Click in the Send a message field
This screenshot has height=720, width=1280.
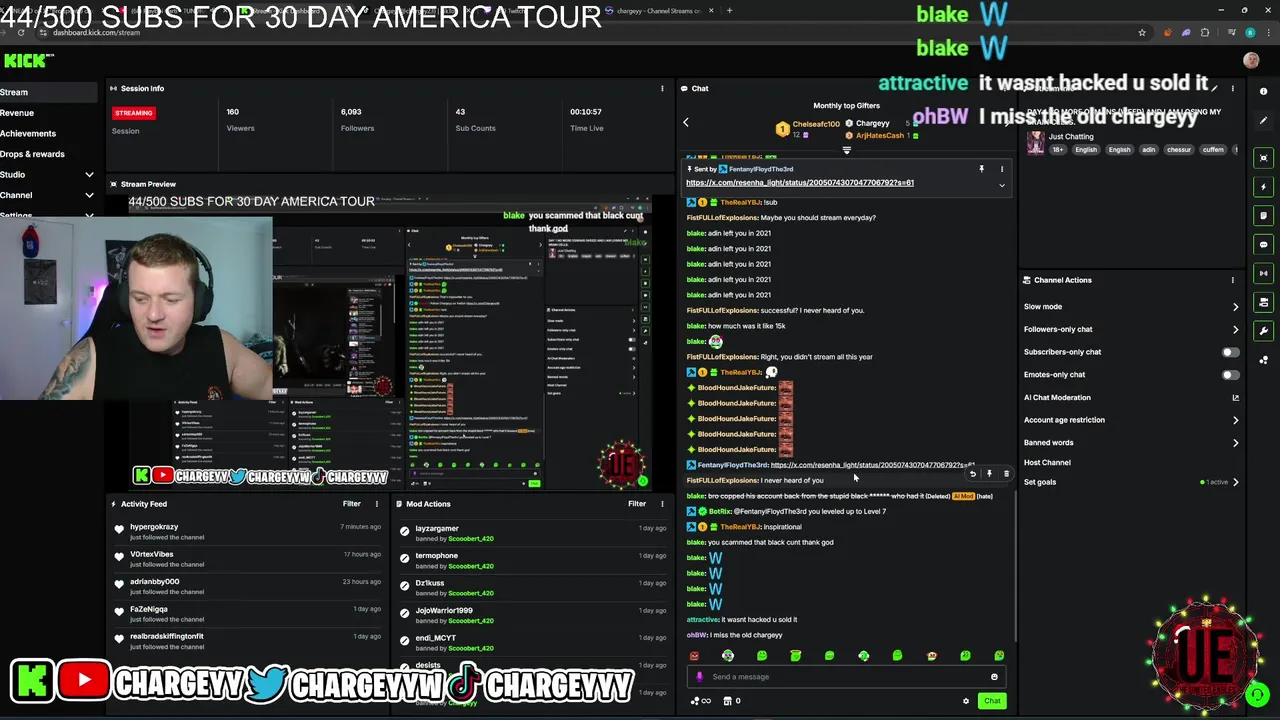point(845,677)
